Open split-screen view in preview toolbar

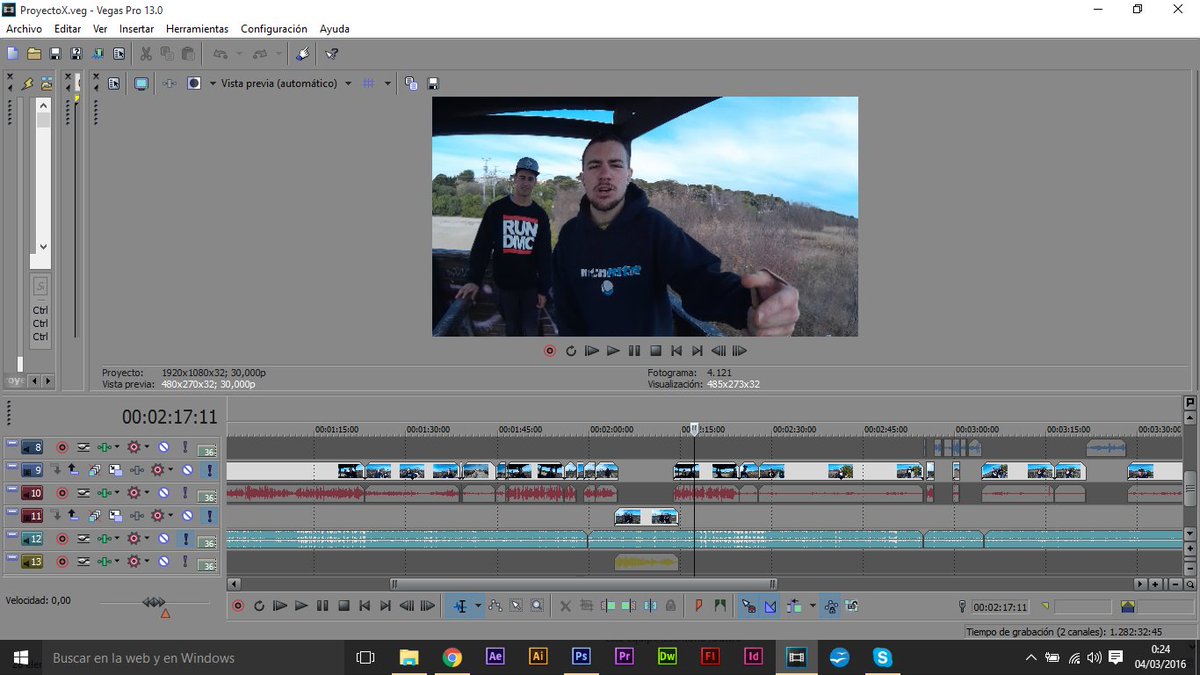click(x=194, y=84)
